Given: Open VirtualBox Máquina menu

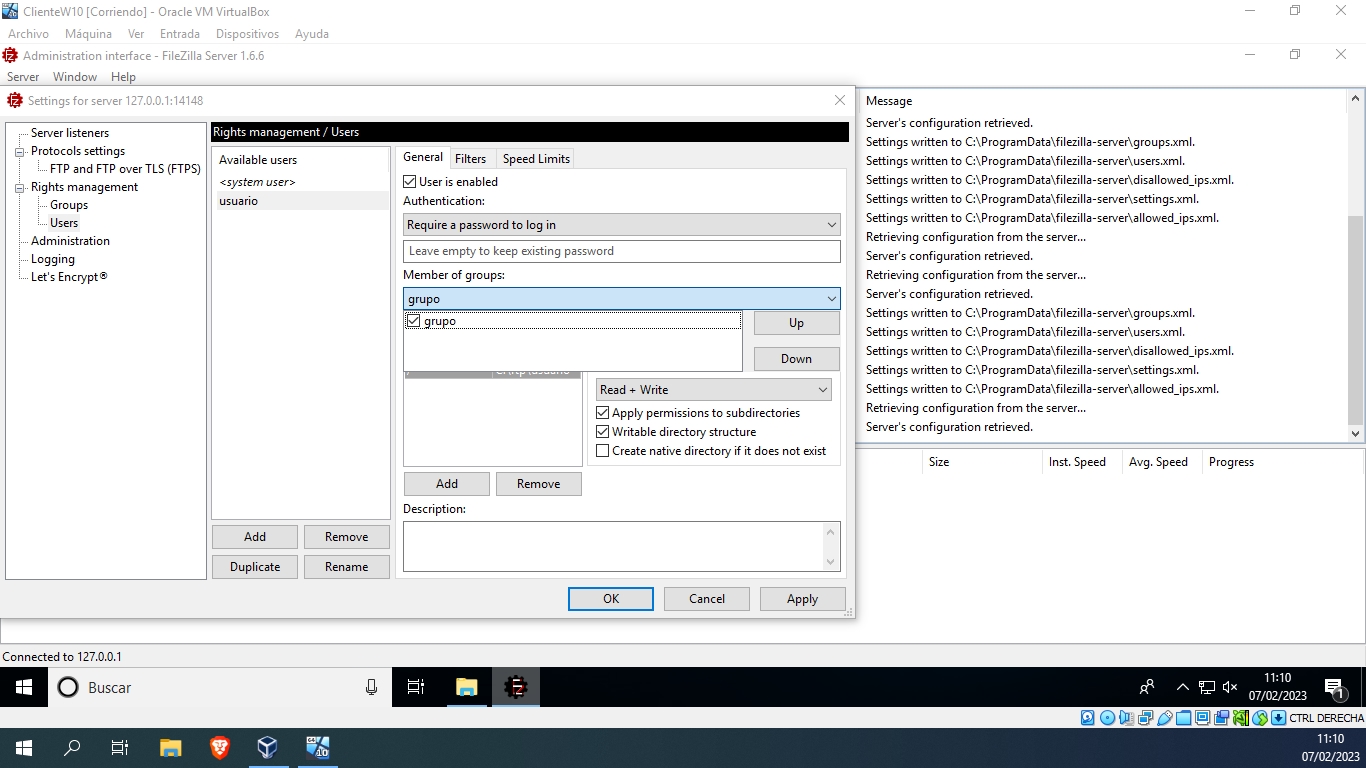Looking at the screenshot, I should 88,34.
